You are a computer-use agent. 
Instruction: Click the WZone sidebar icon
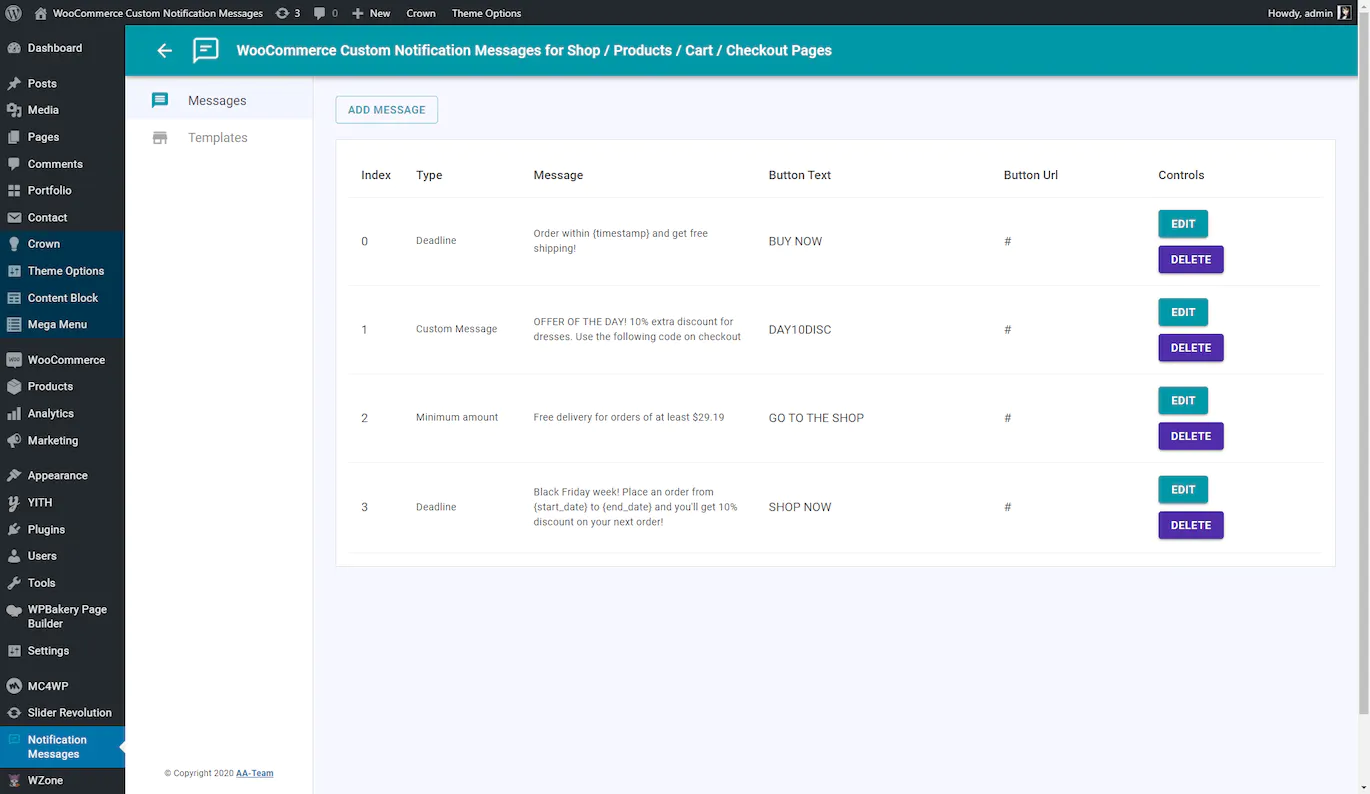14,781
